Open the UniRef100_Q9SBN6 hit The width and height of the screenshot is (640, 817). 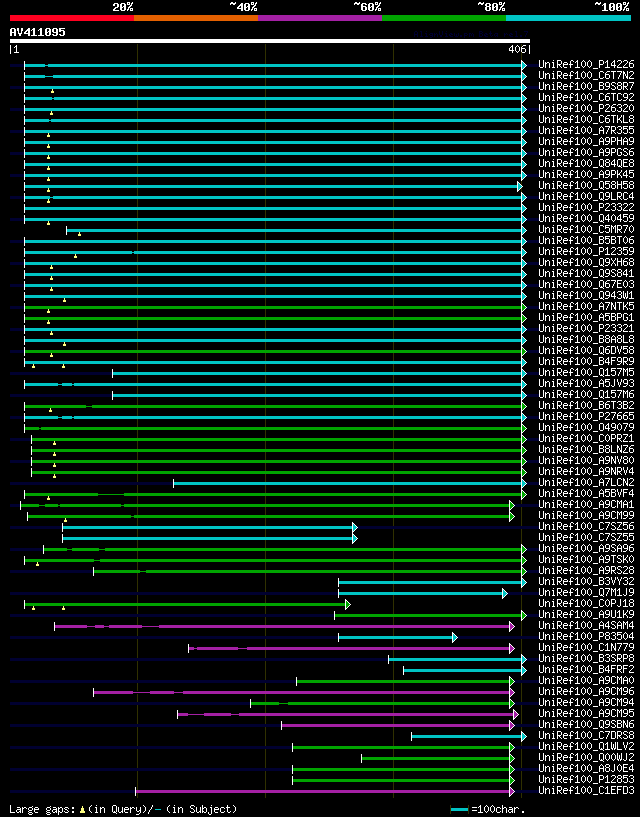point(586,724)
